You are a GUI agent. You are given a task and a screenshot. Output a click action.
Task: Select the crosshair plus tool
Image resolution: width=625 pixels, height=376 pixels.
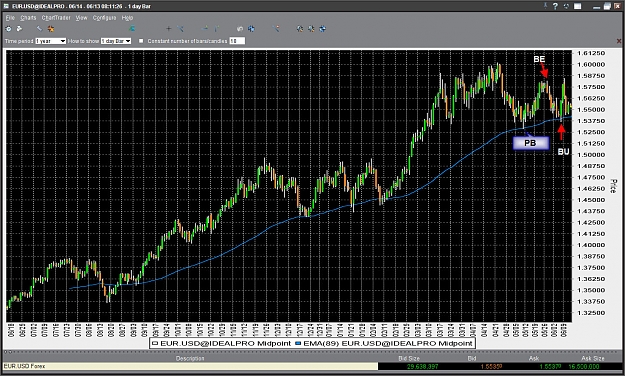click(168, 29)
